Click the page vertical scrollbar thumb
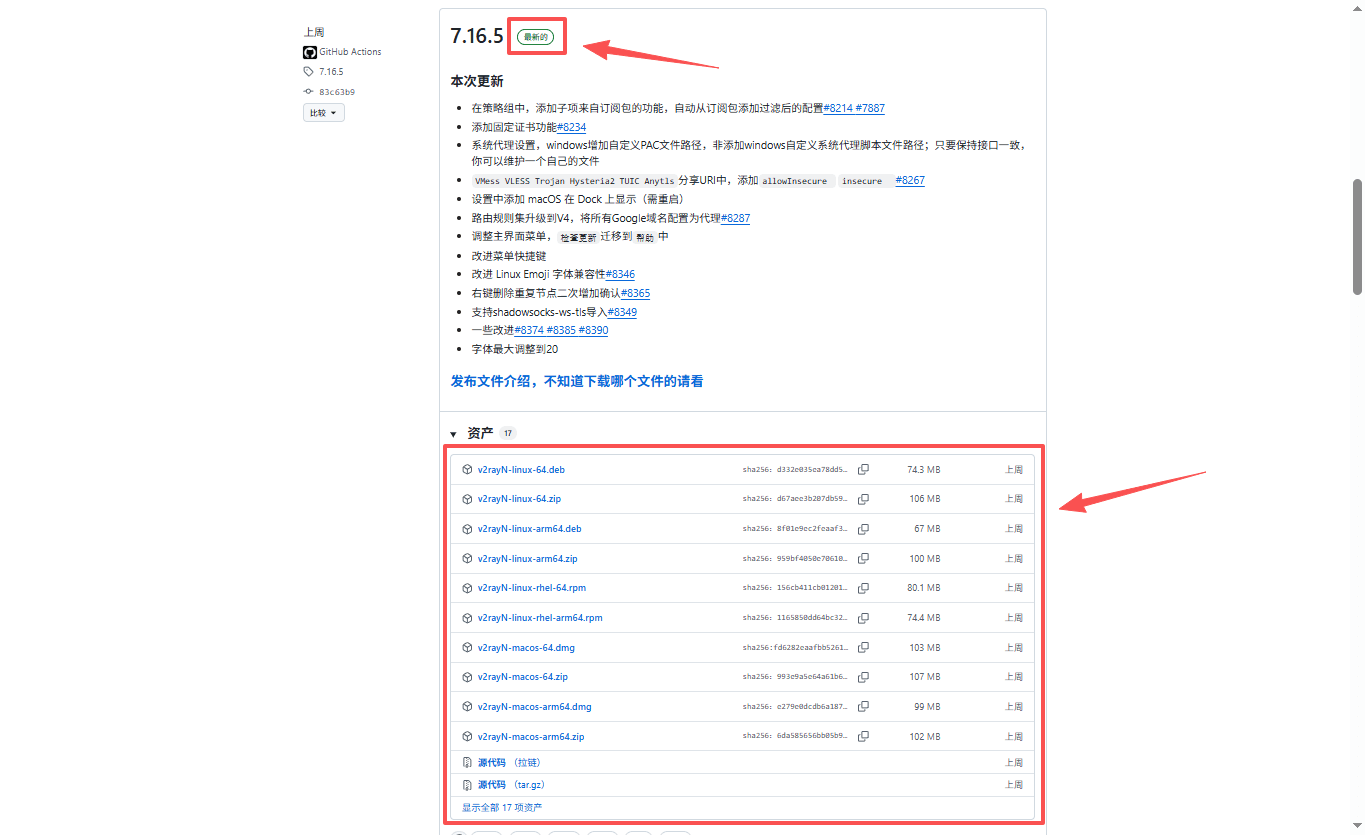Viewport: 1365px width, 835px height. coord(1357,236)
